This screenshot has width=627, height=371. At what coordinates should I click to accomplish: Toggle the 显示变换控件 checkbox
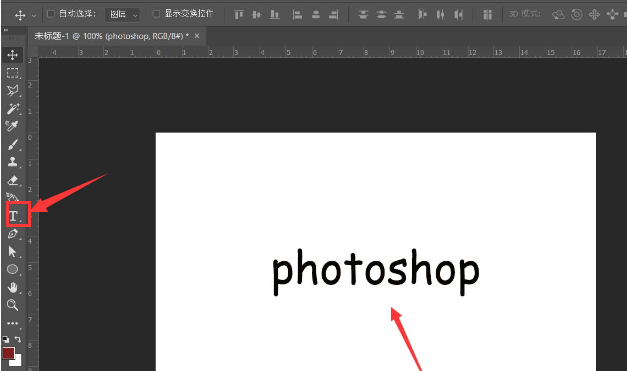(156, 14)
